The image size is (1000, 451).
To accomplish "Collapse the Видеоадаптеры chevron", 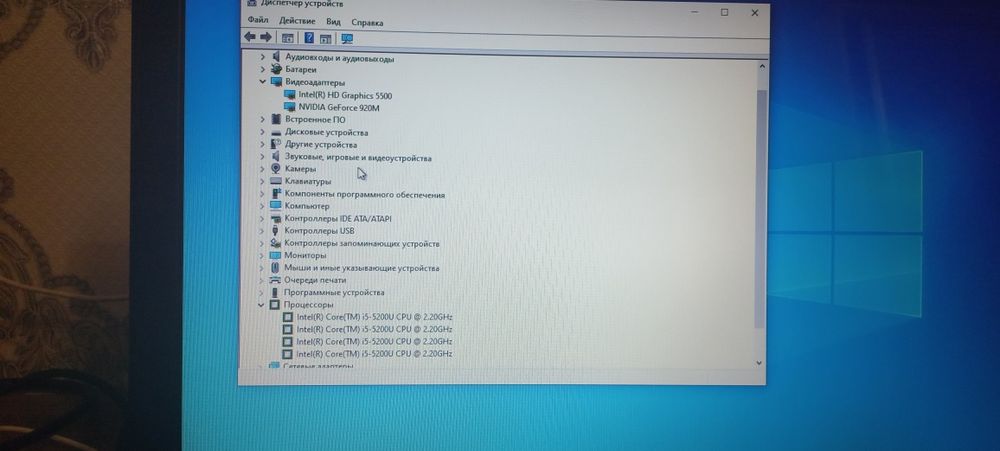I will [262, 82].
